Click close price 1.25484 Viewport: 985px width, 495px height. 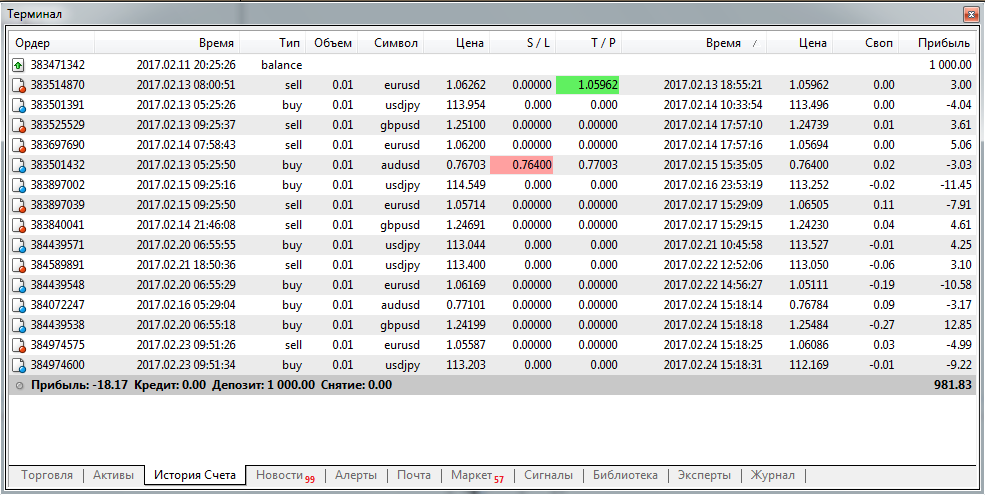(810, 325)
